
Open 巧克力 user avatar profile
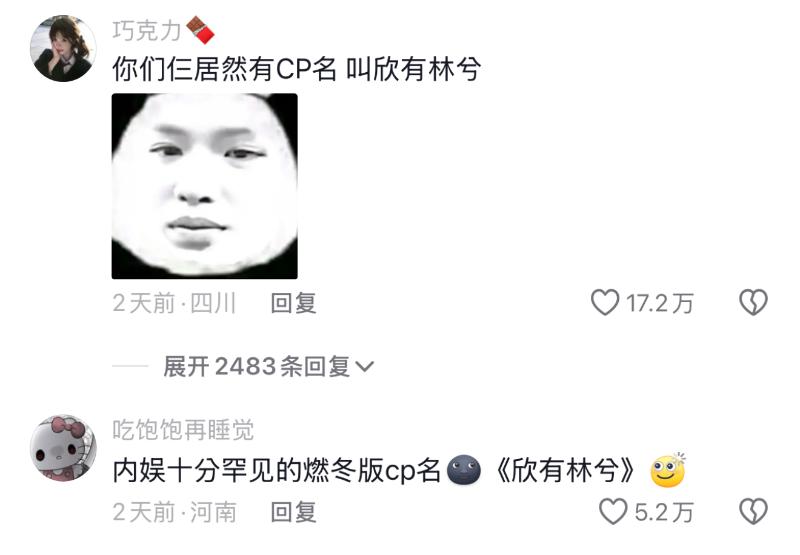(63, 48)
